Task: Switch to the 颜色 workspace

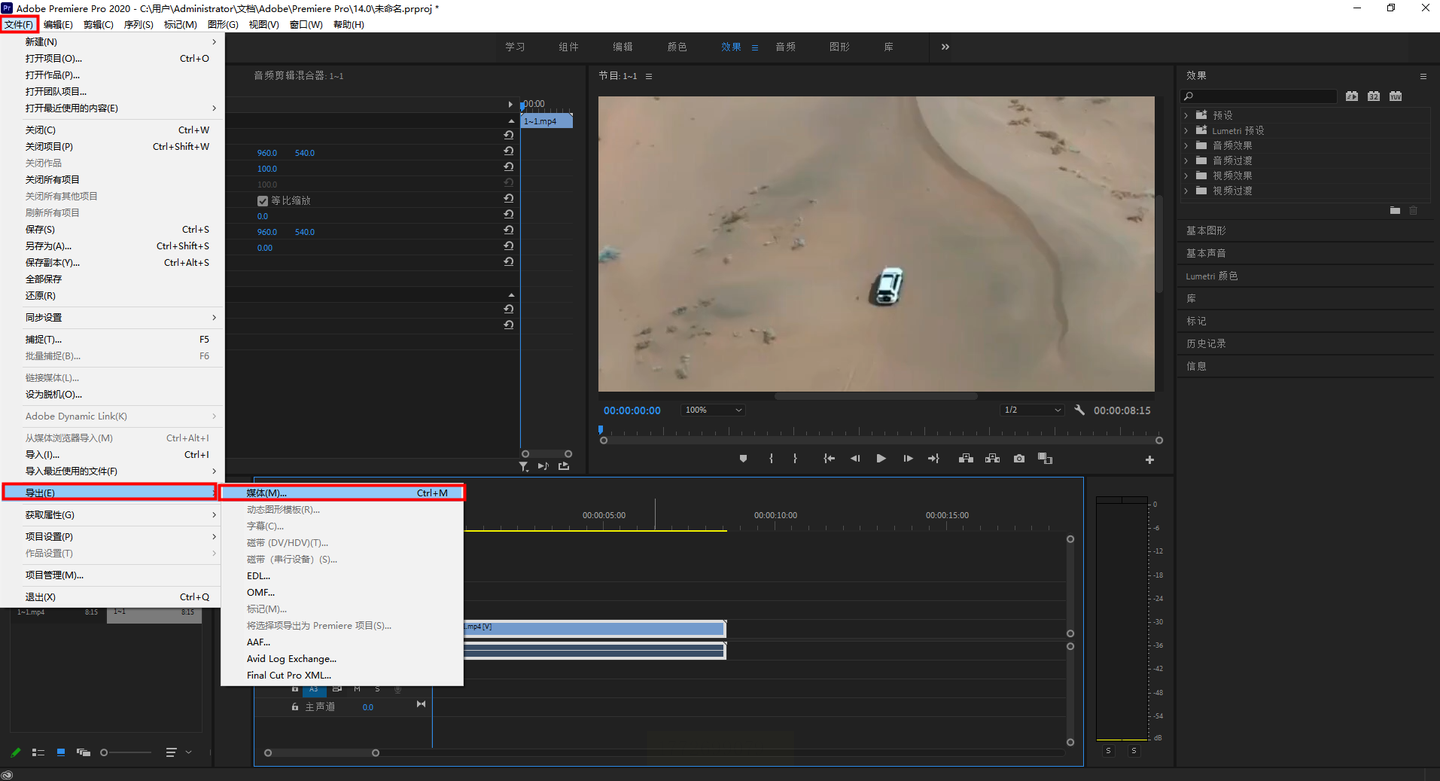Action: (x=677, y=47)
